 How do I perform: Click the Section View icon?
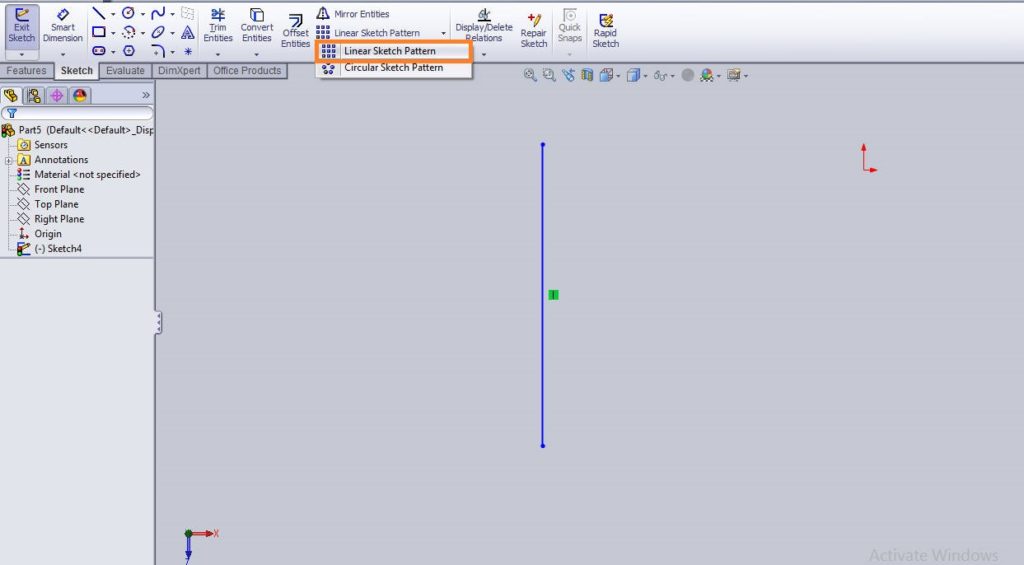click(x=586, y=75)
